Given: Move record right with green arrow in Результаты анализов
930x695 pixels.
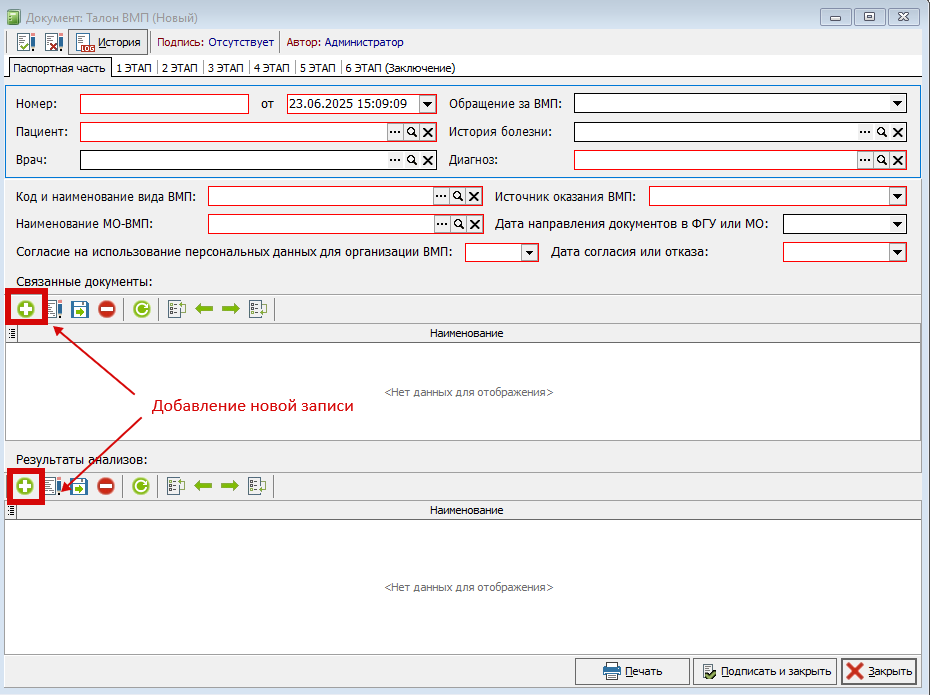Looking at the screenshot, I should pos(230,486).
